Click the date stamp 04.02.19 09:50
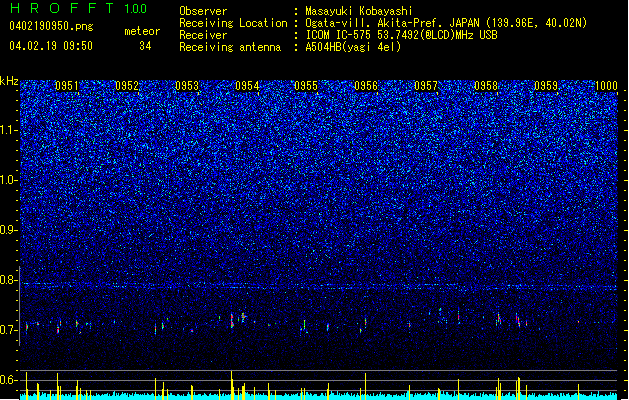The height and width of the screenshot is (400, 629). [x=51, y=46]
